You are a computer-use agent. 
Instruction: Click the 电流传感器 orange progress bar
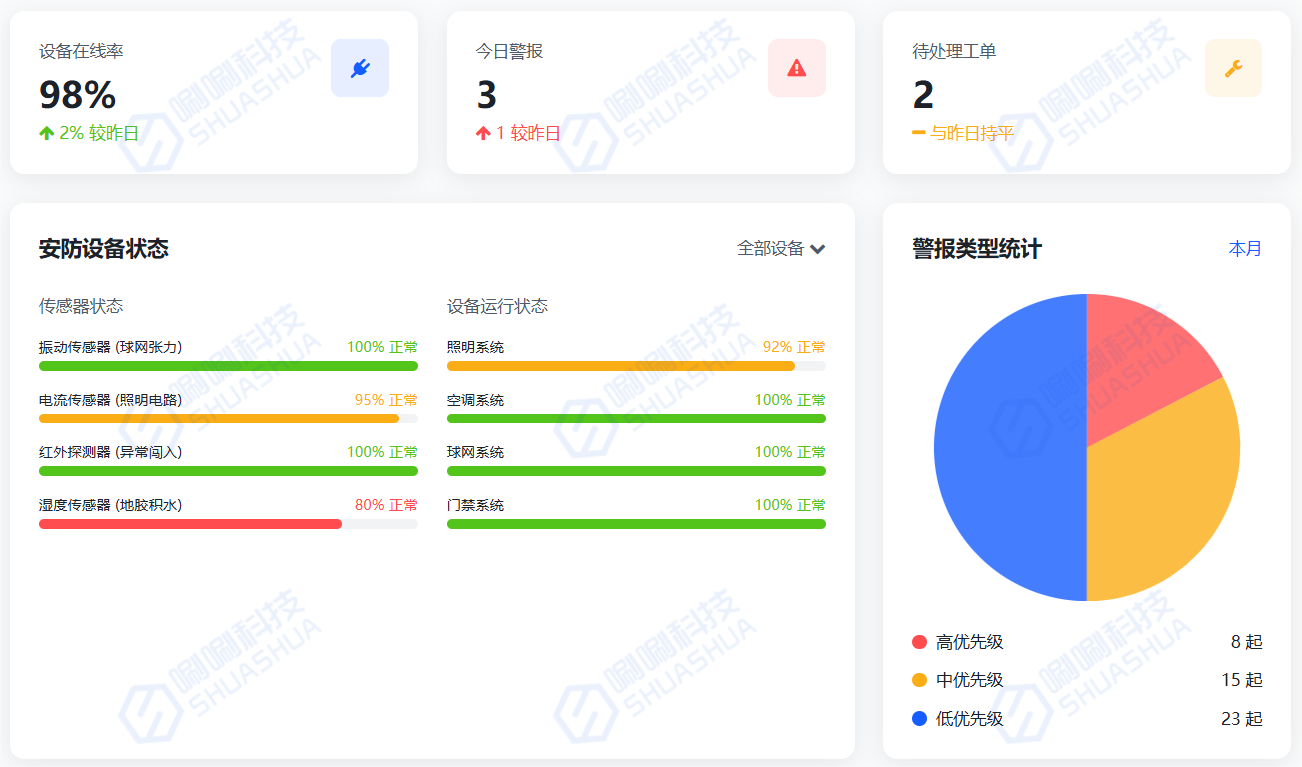coord(218,419)
